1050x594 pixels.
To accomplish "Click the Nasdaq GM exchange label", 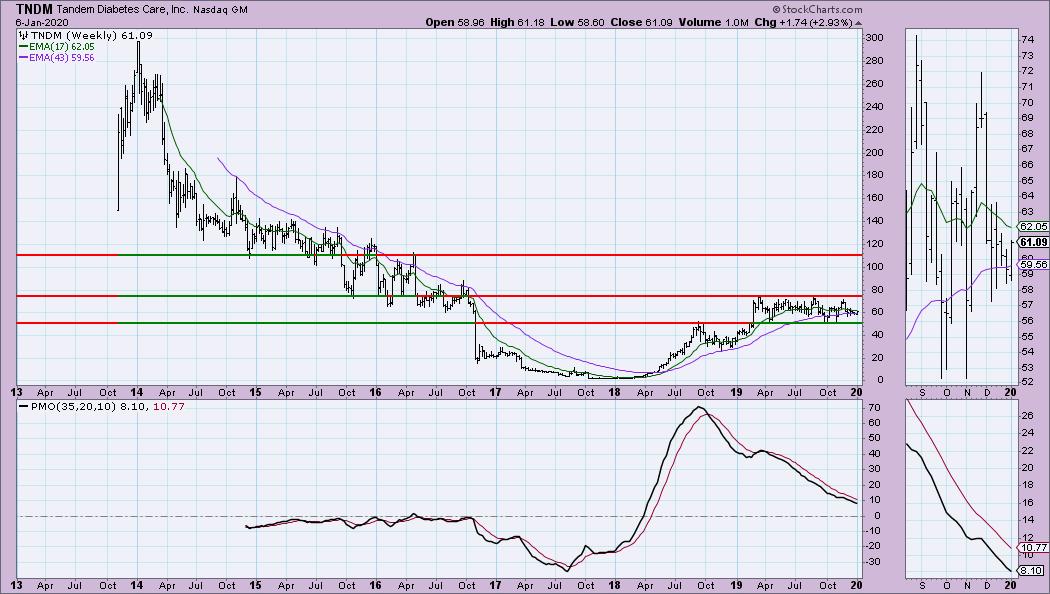I will pos(221,10).
